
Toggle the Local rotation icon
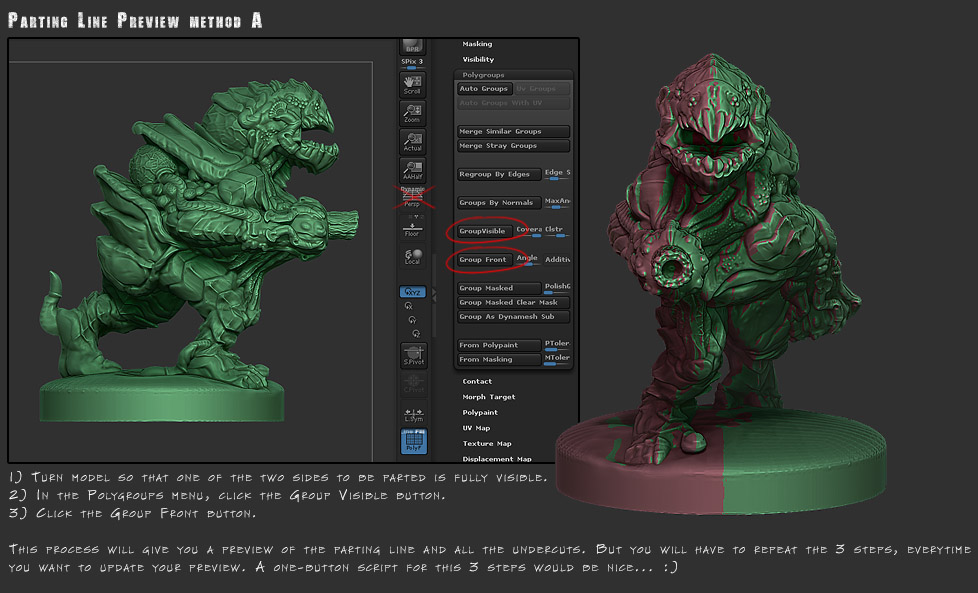coord(412,256)
